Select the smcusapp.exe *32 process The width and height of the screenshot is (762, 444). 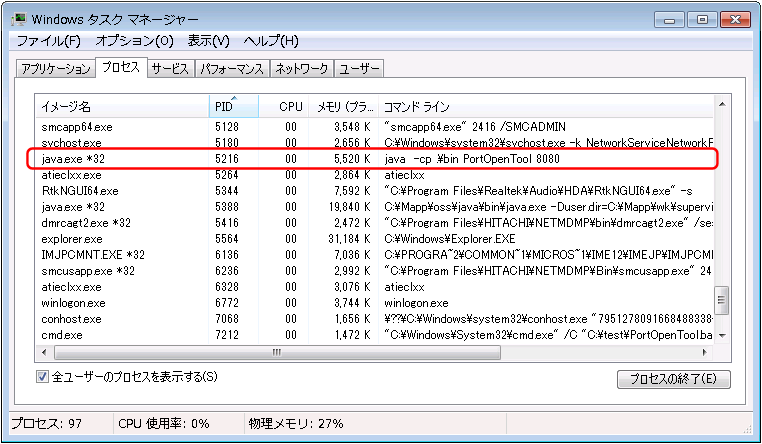374,271
